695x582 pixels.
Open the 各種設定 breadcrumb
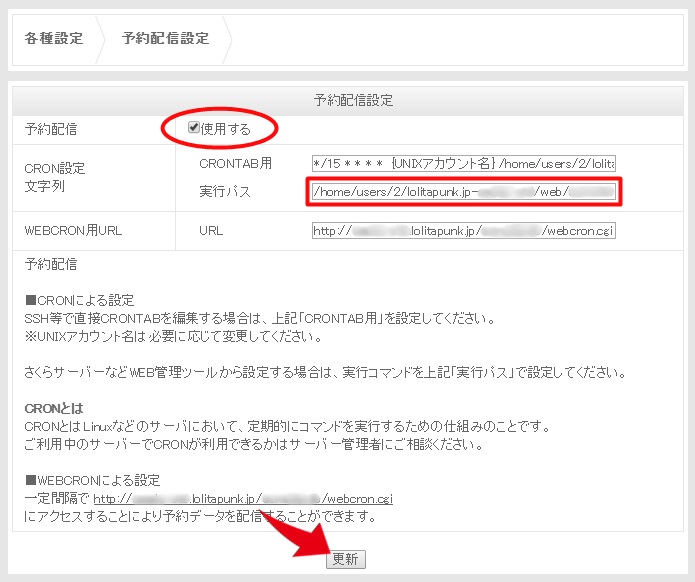(54, 38)
